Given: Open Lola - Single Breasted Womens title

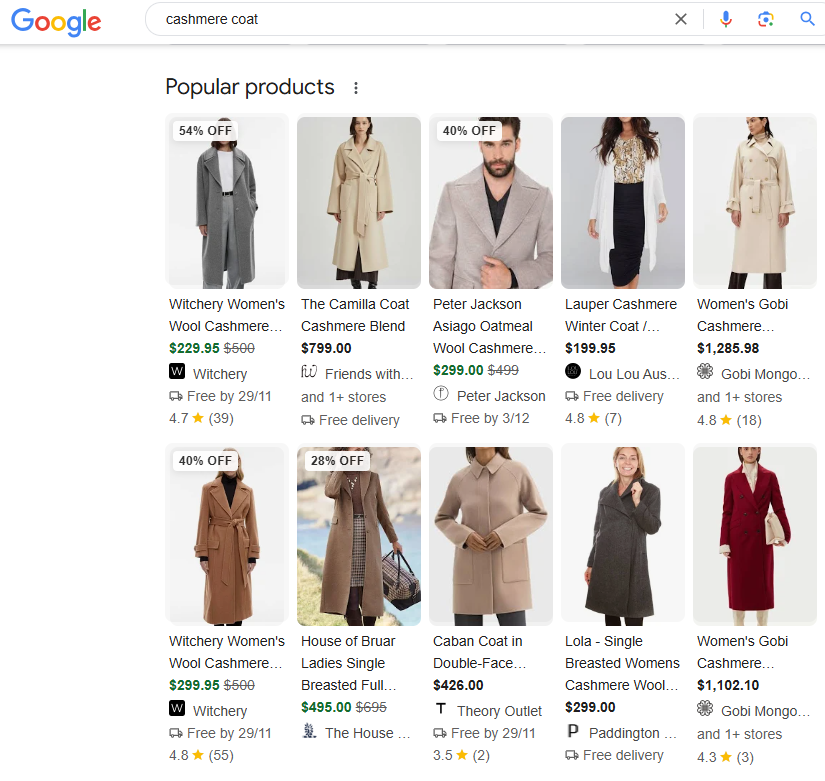Looking at the screenshot, I should 622,663.
